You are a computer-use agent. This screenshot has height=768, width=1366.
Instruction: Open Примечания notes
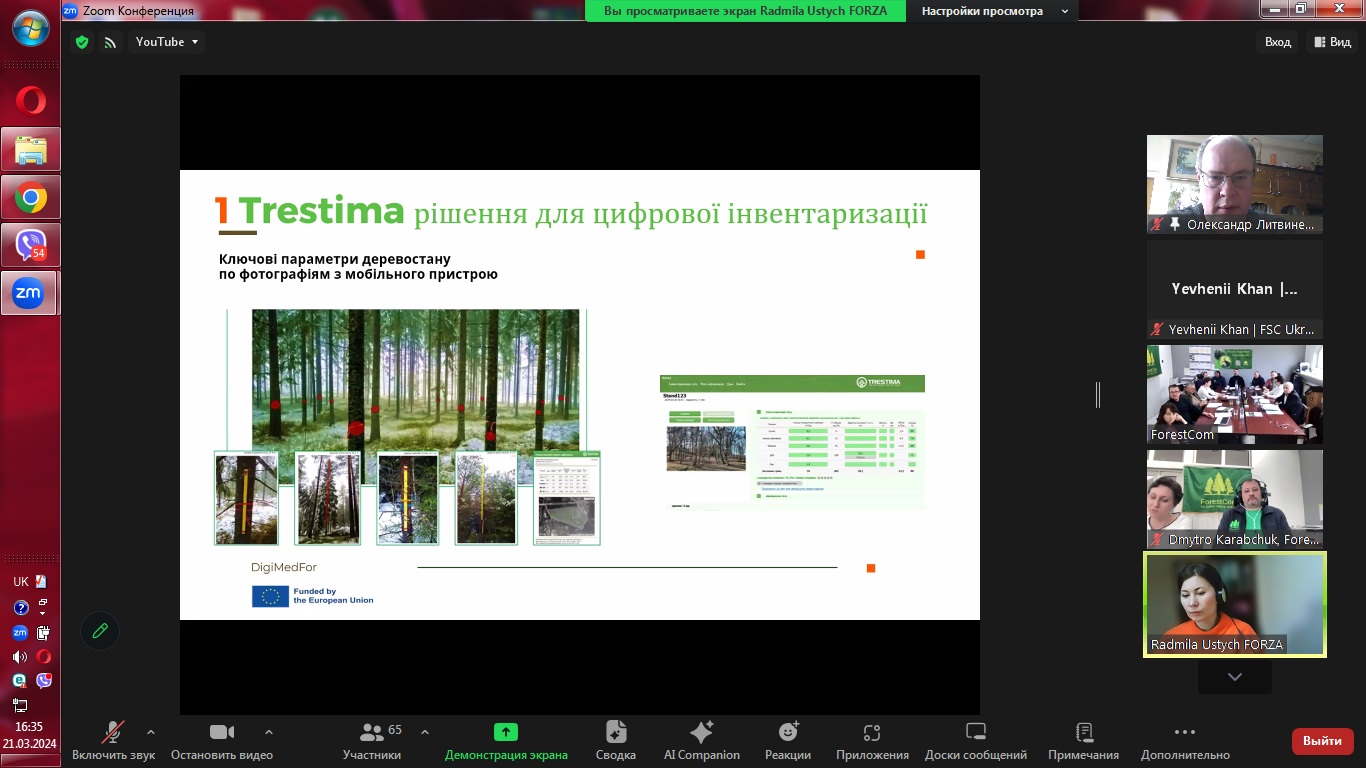coord(1084,741)
